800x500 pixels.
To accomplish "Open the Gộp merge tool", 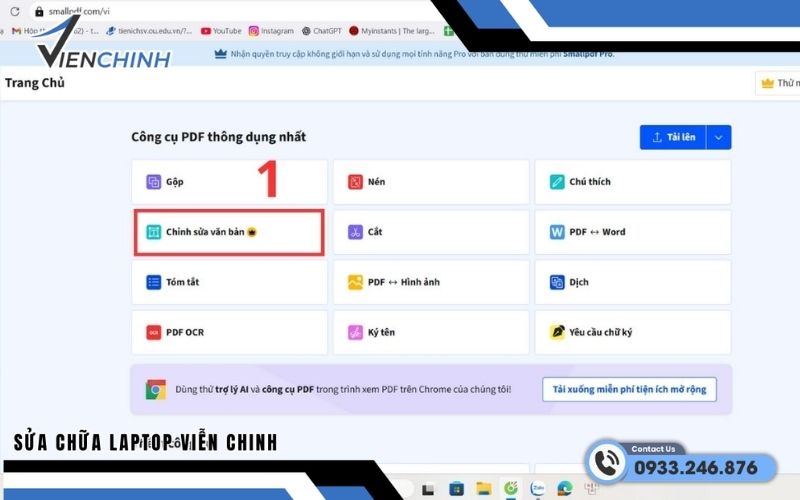I will point(229,182).
